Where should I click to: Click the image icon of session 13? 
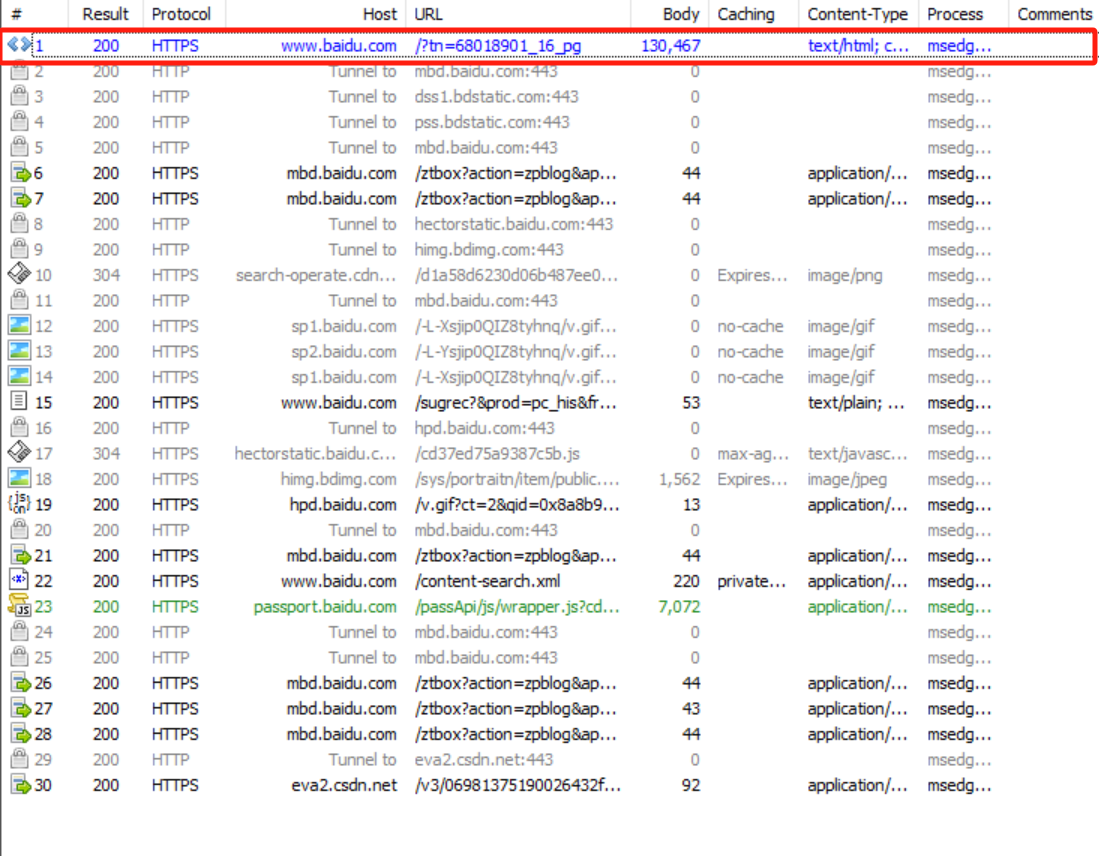point(19,351)
